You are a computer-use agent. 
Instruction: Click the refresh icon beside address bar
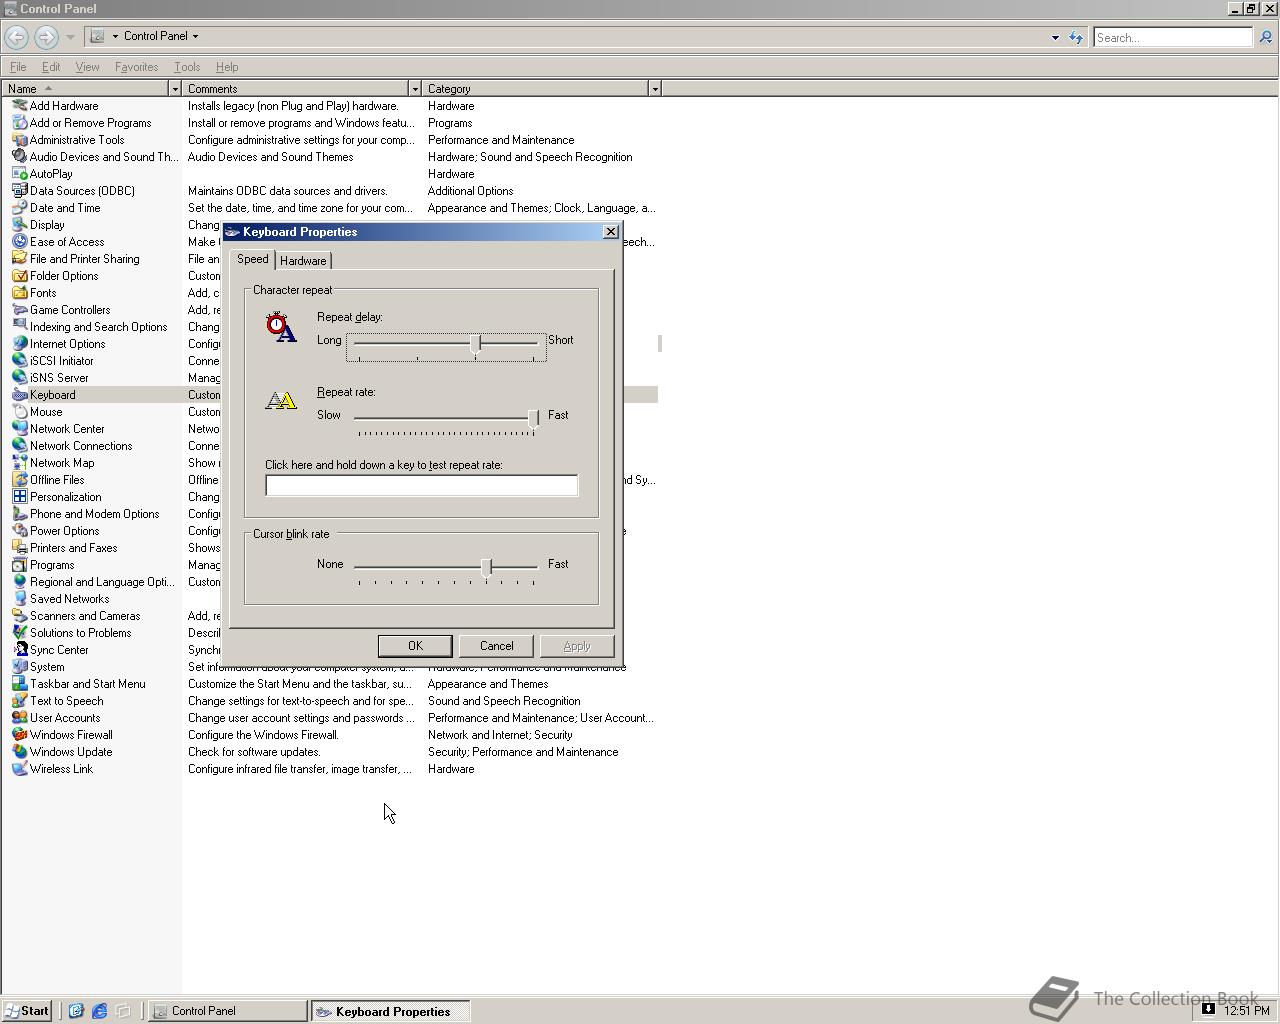click(1076, 37)
